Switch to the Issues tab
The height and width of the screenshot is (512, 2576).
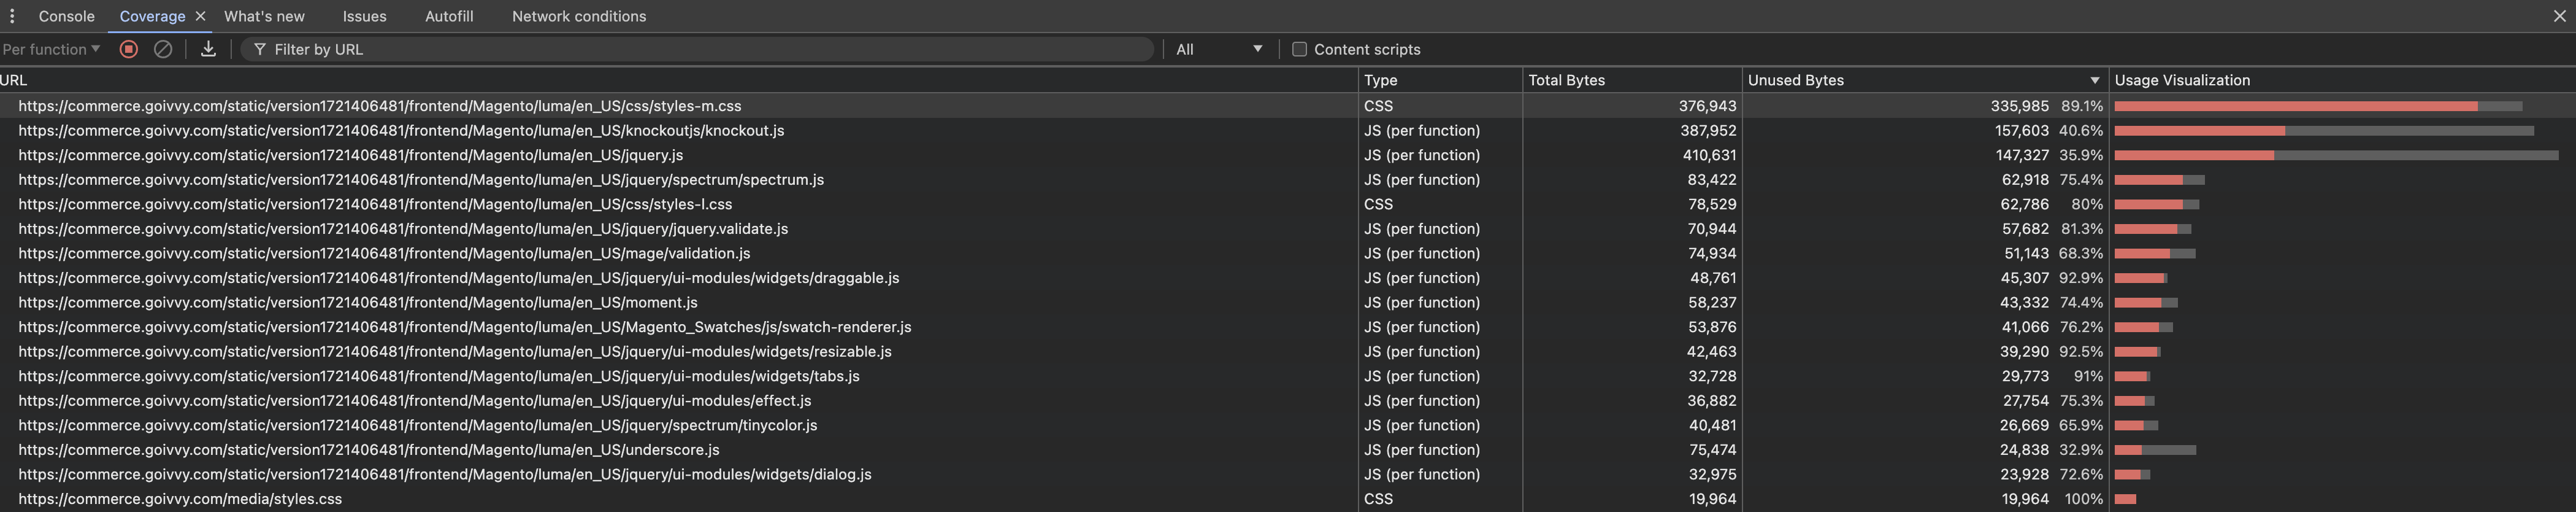(364, 16)
